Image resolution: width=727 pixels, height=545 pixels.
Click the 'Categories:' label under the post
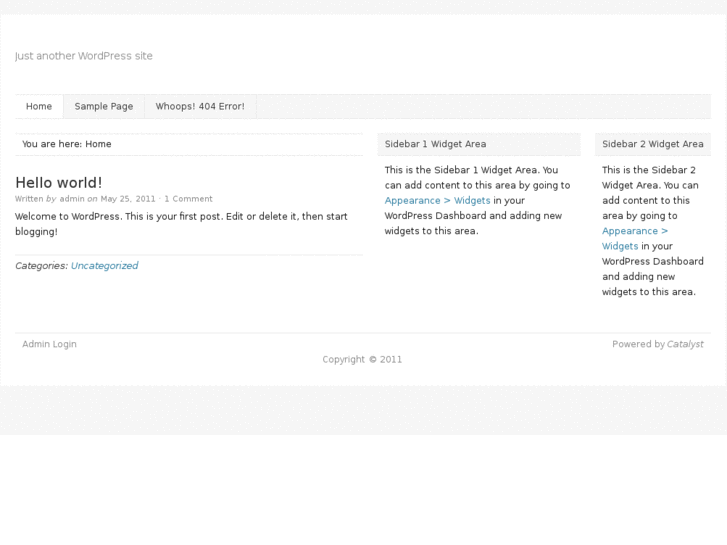pyautogui.click(x=41, y=266)
